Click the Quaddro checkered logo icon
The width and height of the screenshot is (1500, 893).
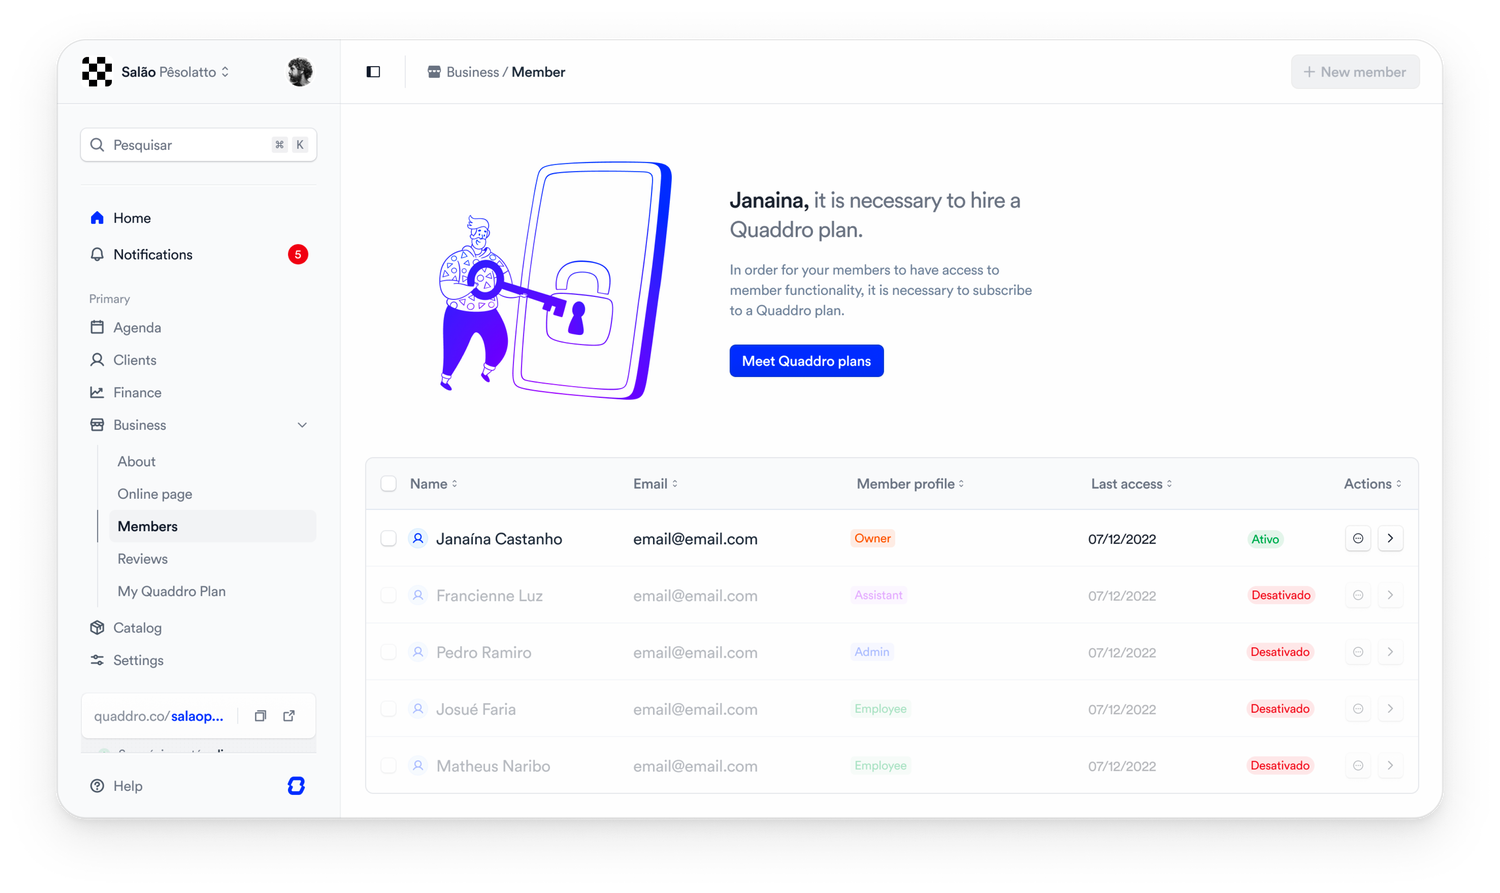(x=97, y=72)
